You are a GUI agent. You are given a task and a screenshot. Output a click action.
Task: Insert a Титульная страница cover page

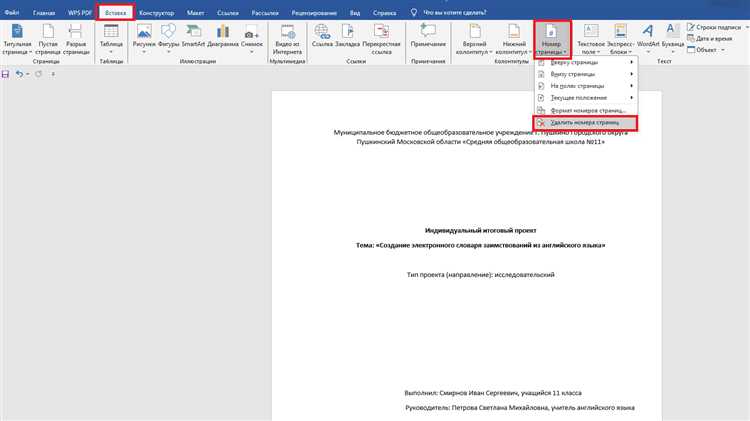click(x=17, y=39)
